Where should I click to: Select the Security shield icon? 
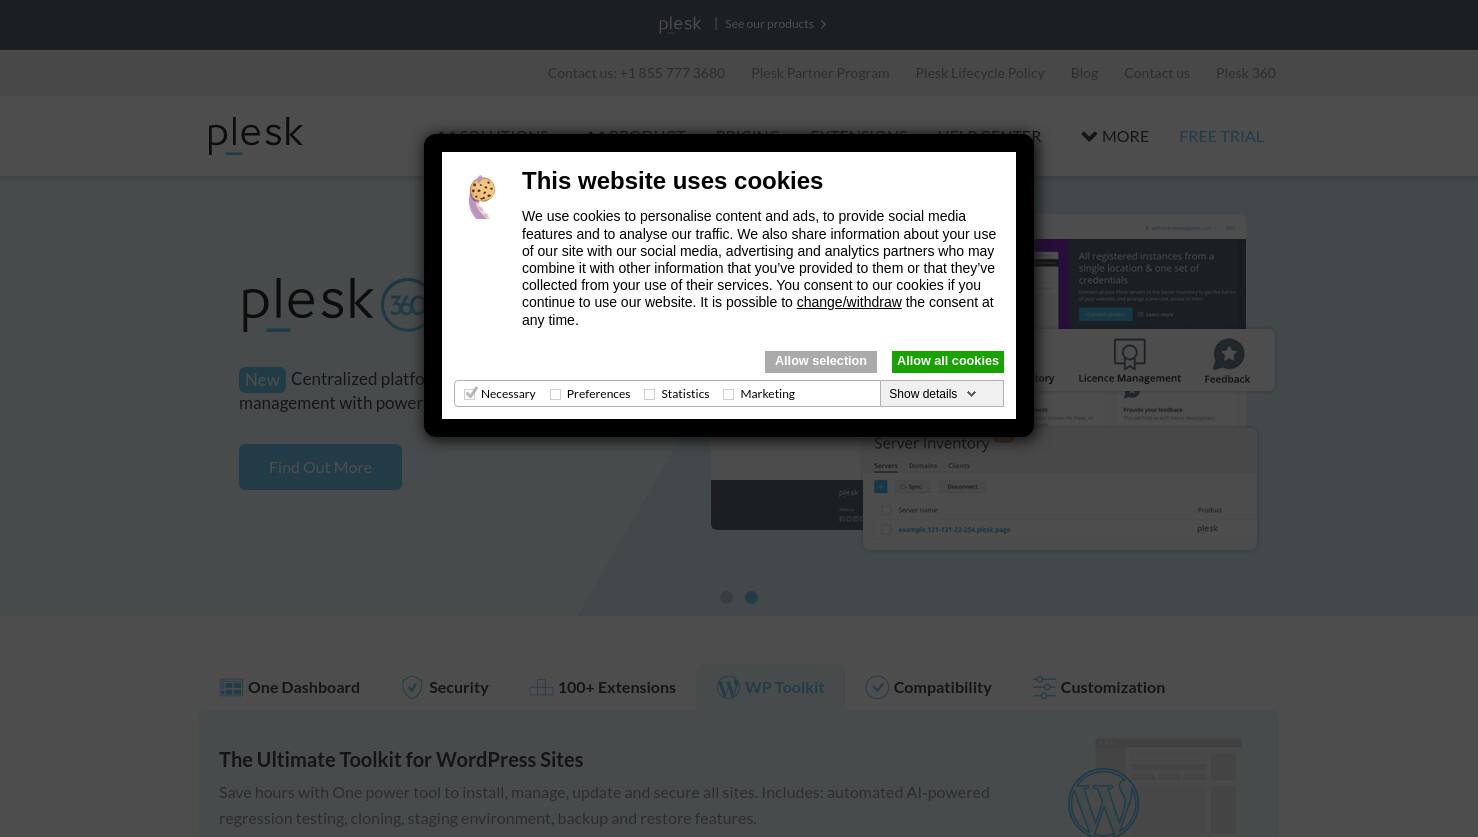(x=412, y=687)
